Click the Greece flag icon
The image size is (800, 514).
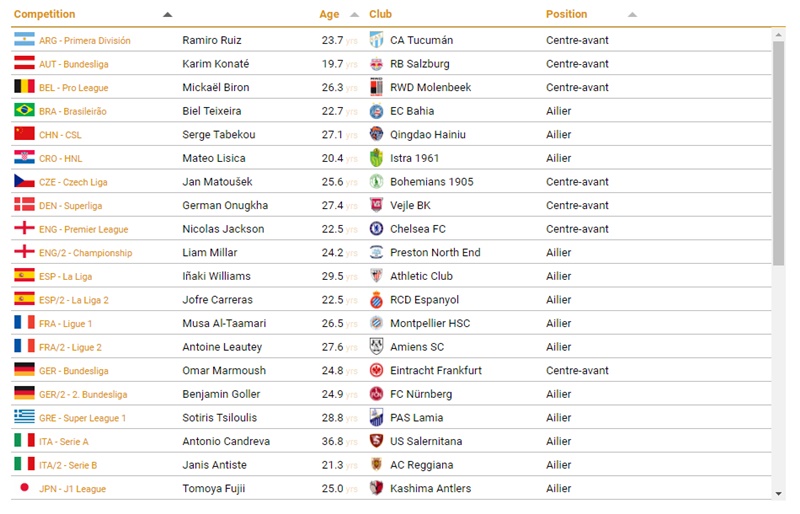(x=24, y=417)
